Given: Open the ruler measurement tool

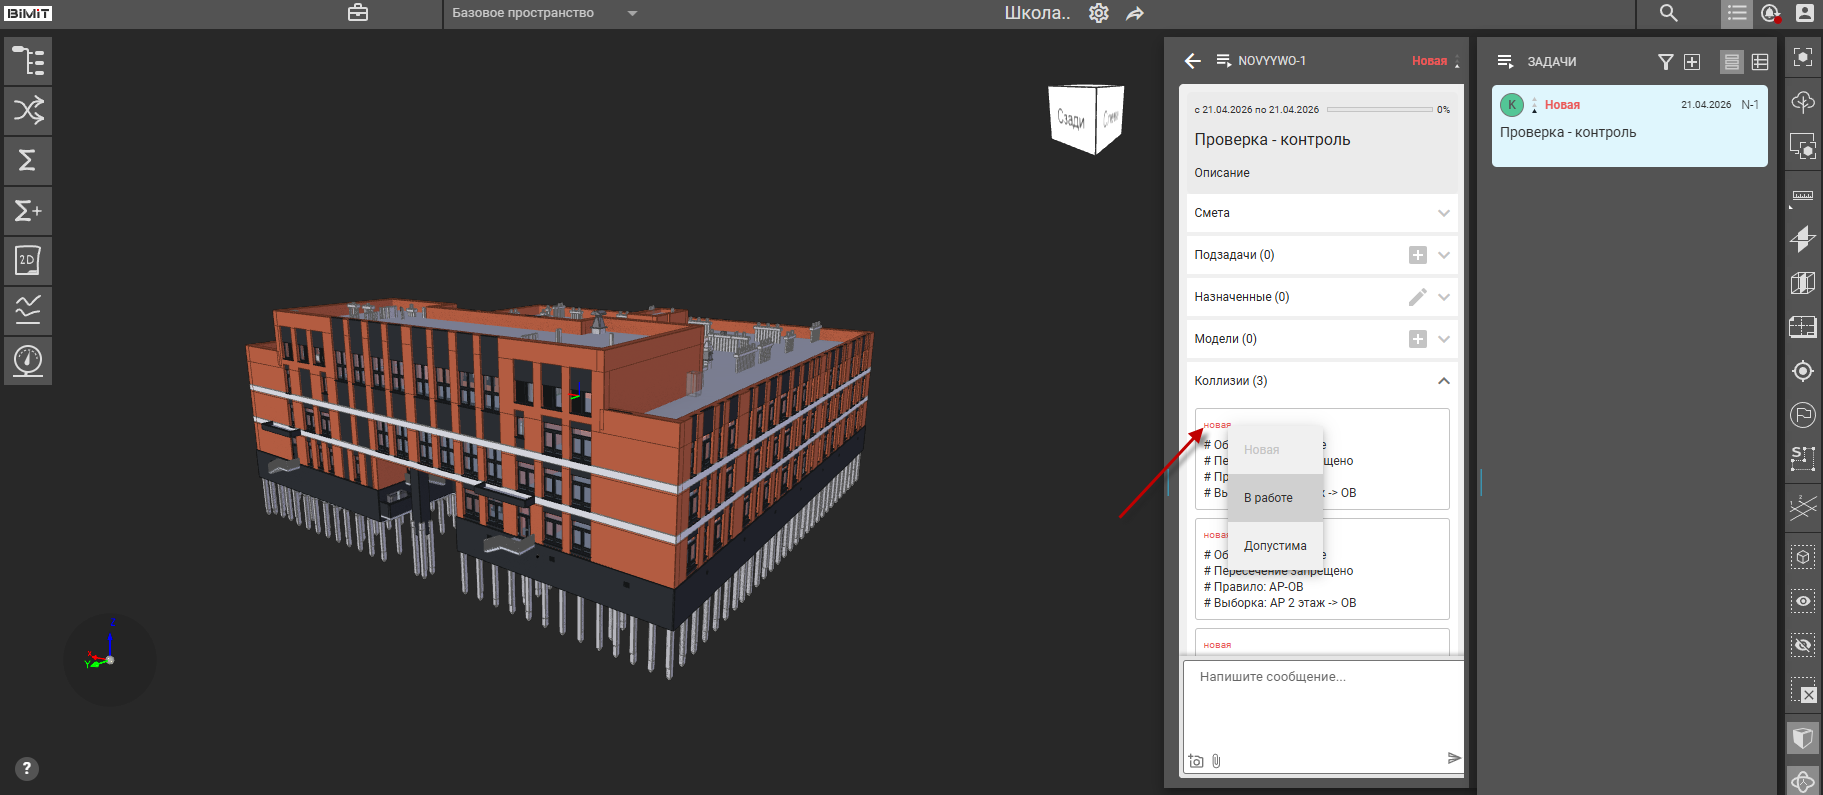Looking at the screenshot, I should click(1803, 196).
